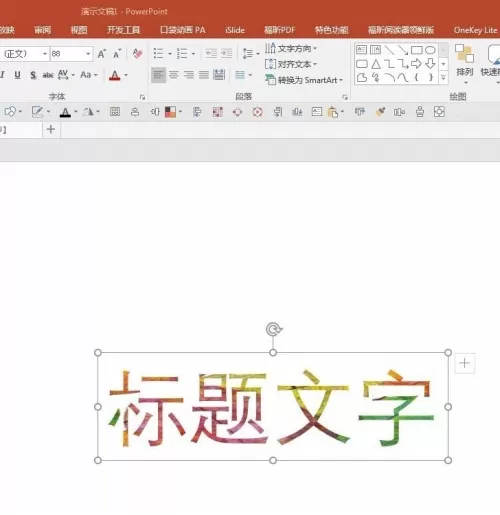This screenshot has height=515, width=500.
Task: Select the freeform shape tool
Action: pyautogui.click(x=362, y=78)
